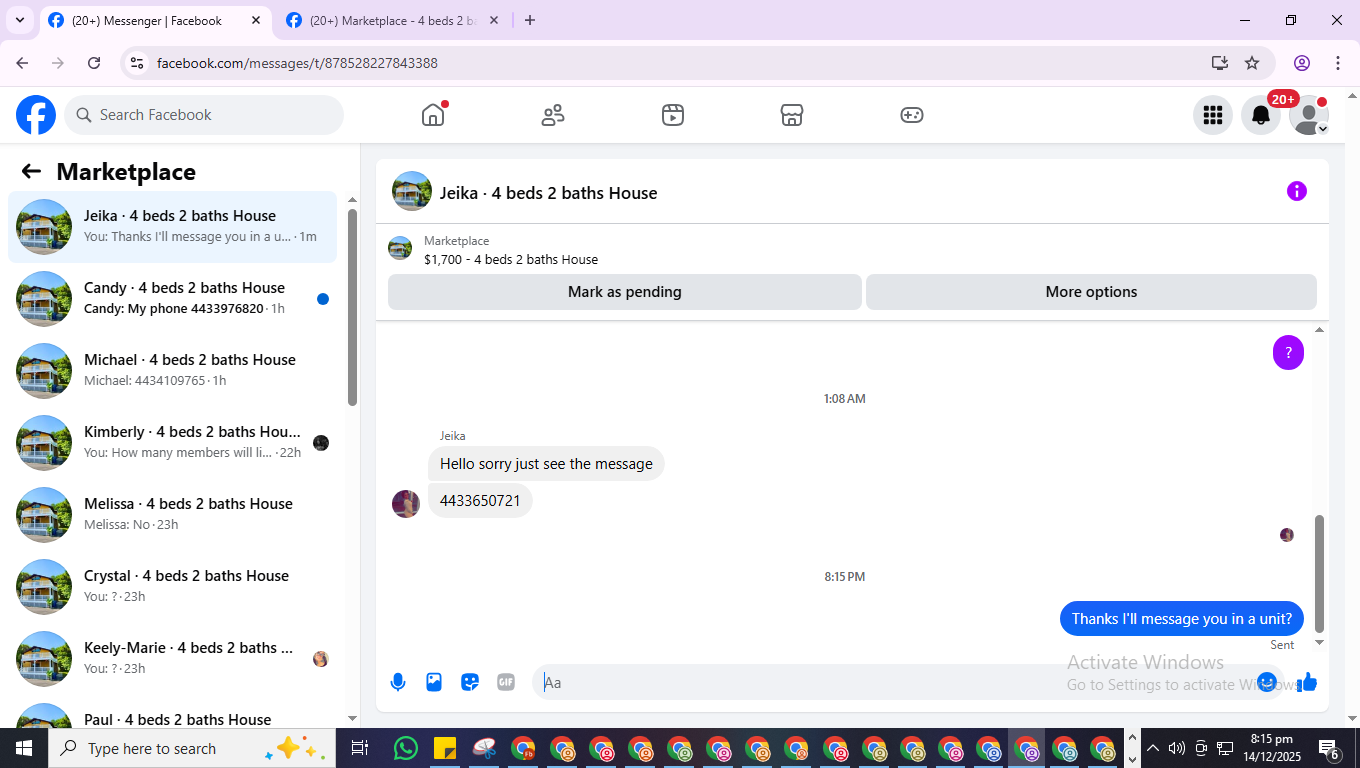This screenshot has width=1360, height=768.
Task: Bookmark this page with the star icon
Action: [1252, 63]
